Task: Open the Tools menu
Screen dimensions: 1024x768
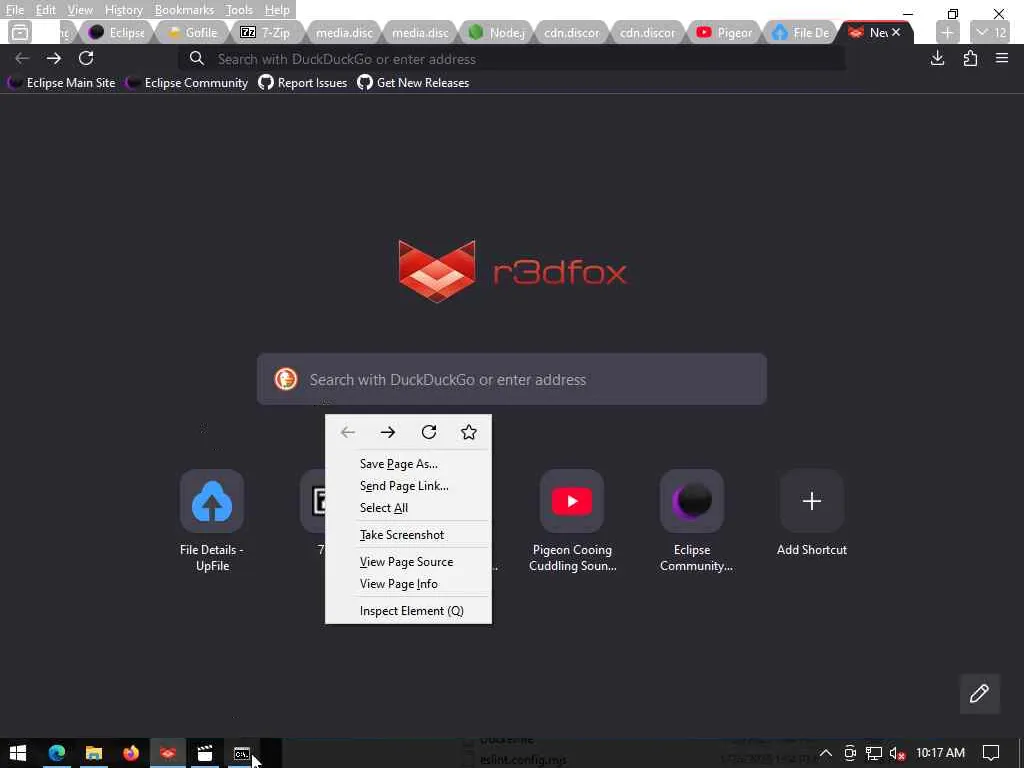Action: pos(239,10)
